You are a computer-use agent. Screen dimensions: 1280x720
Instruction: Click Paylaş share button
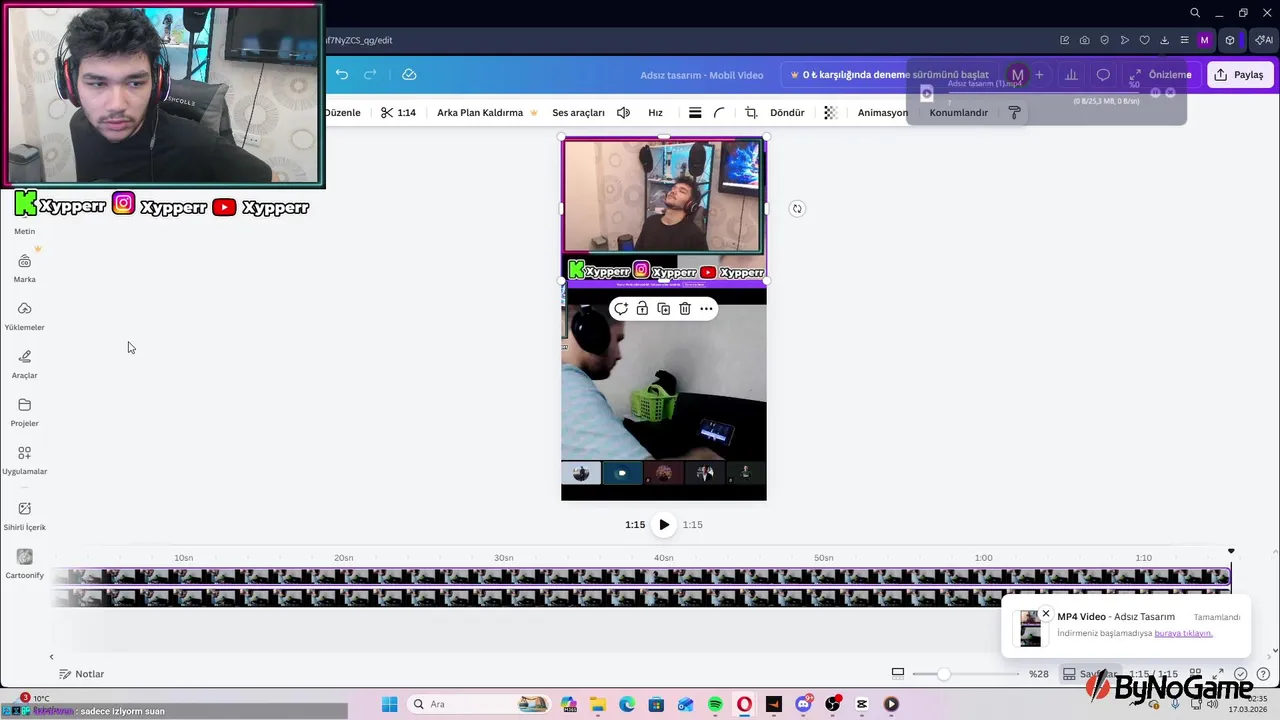point(1240,75)
